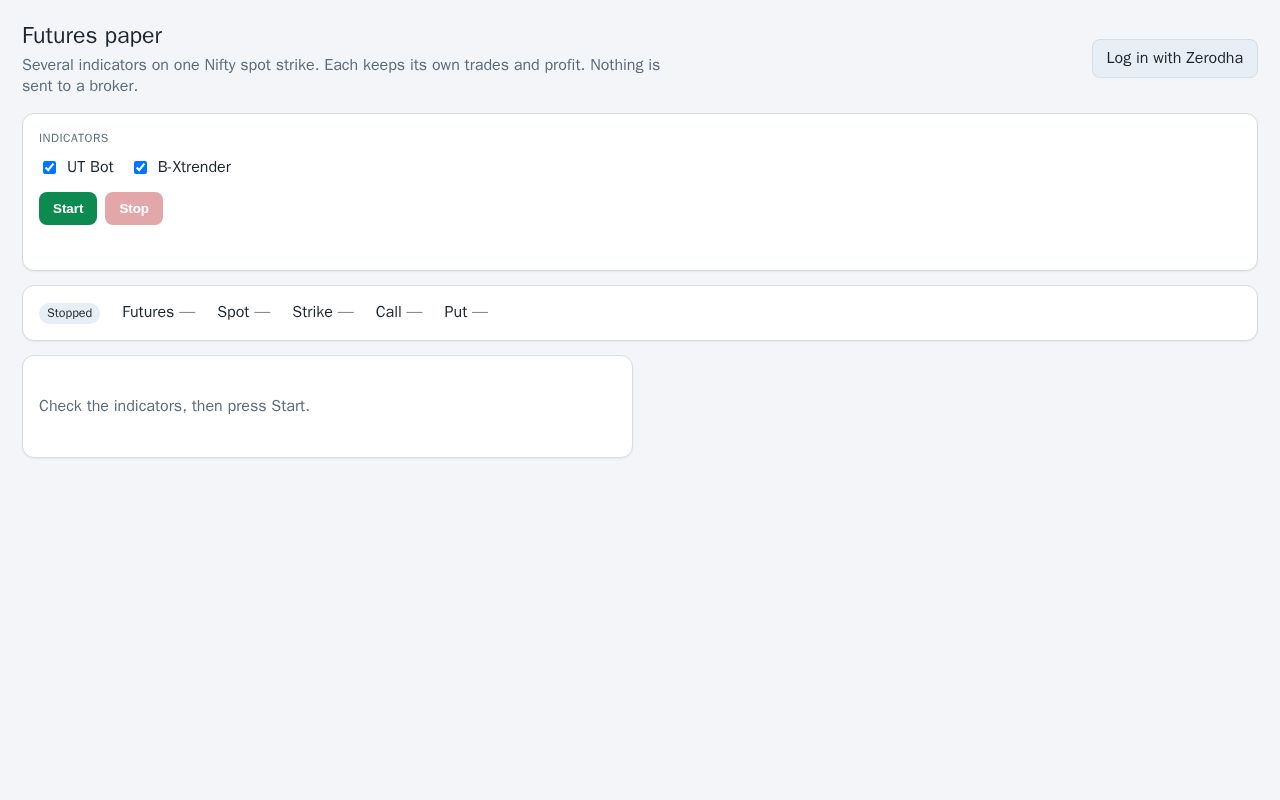Click the INDICATORS section label
This screenshot has height=800, width=1280.
(74, 138)
